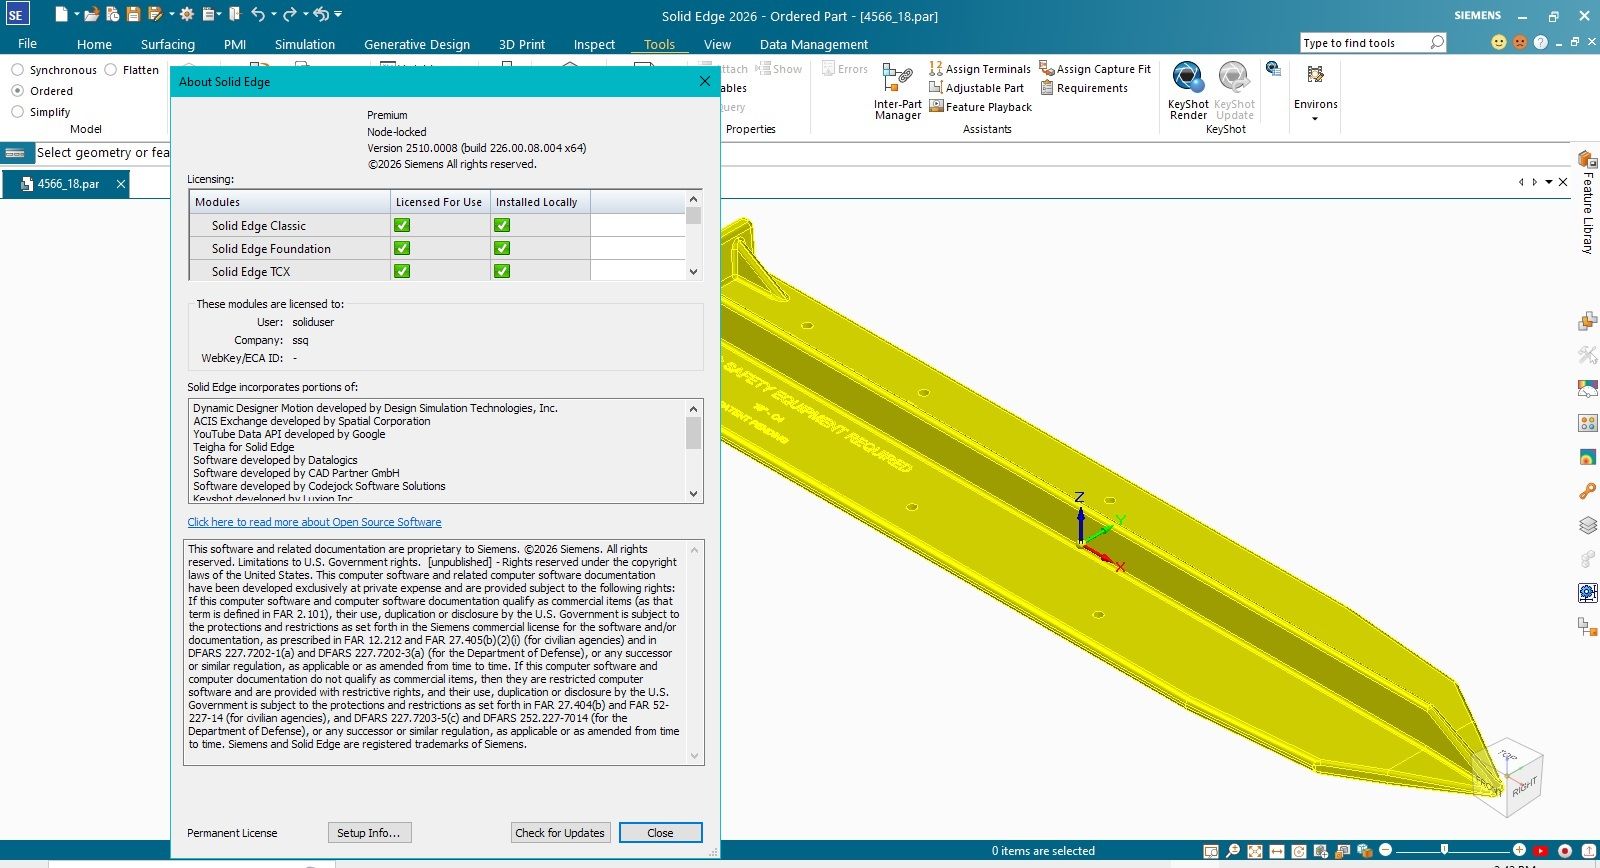
Task: Switch to the Home ribbon tab
Action: point(94,44)
